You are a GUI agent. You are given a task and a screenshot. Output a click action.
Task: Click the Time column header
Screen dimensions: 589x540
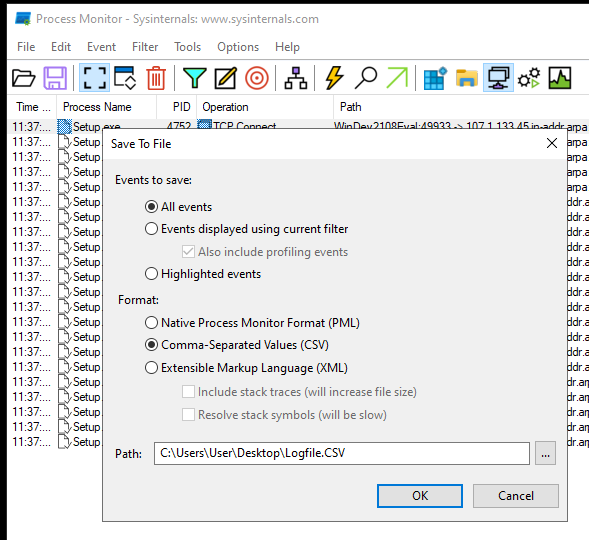[x=32, y=107]
